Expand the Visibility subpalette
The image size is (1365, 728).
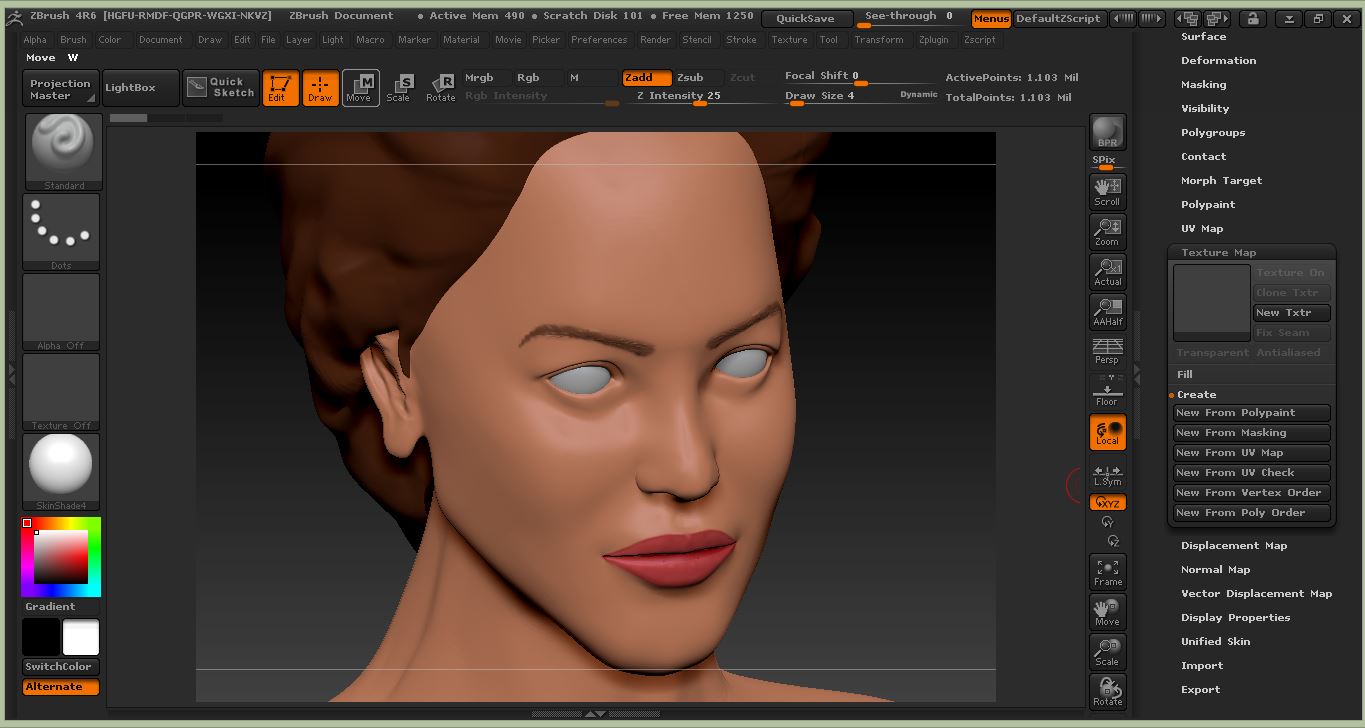(x=1205, y=109)
